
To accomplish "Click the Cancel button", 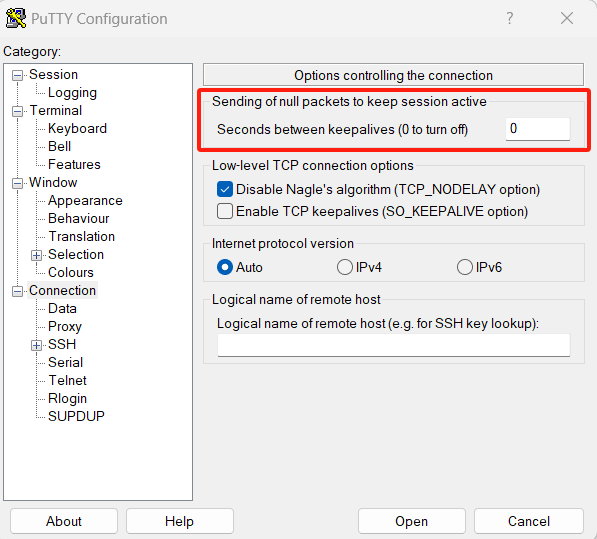I will pyautogui.click(x=529, y=521).
